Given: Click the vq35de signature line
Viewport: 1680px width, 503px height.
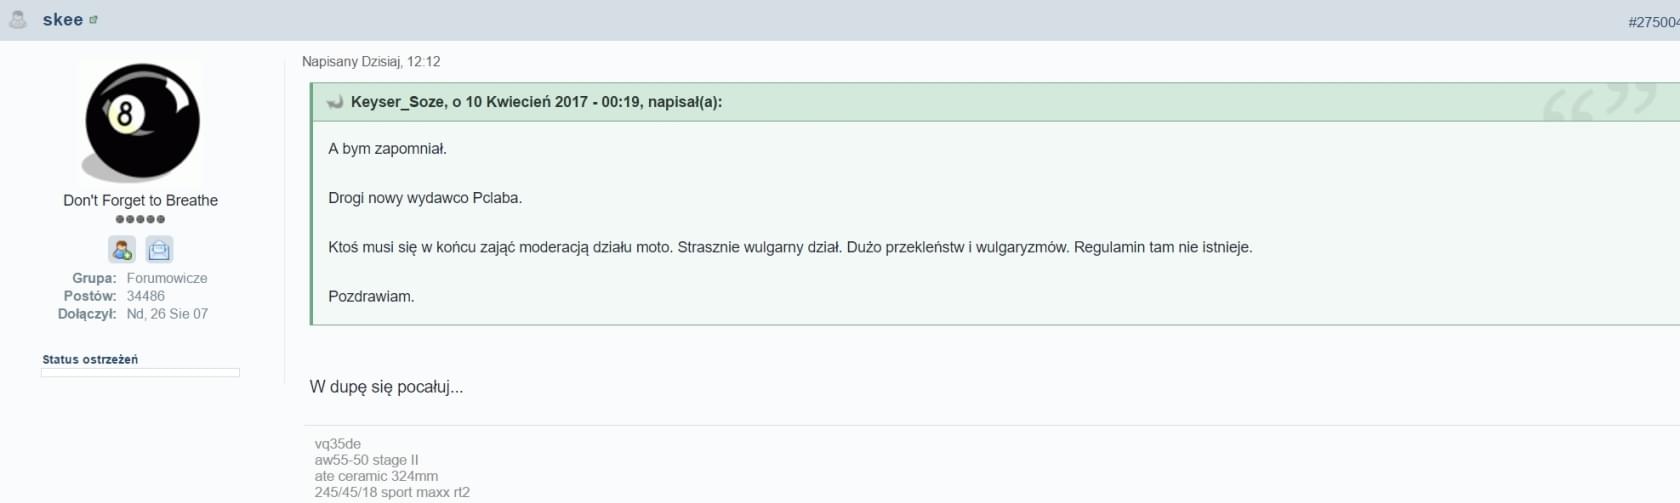Looking at the screenshot, I should point(338,444).
